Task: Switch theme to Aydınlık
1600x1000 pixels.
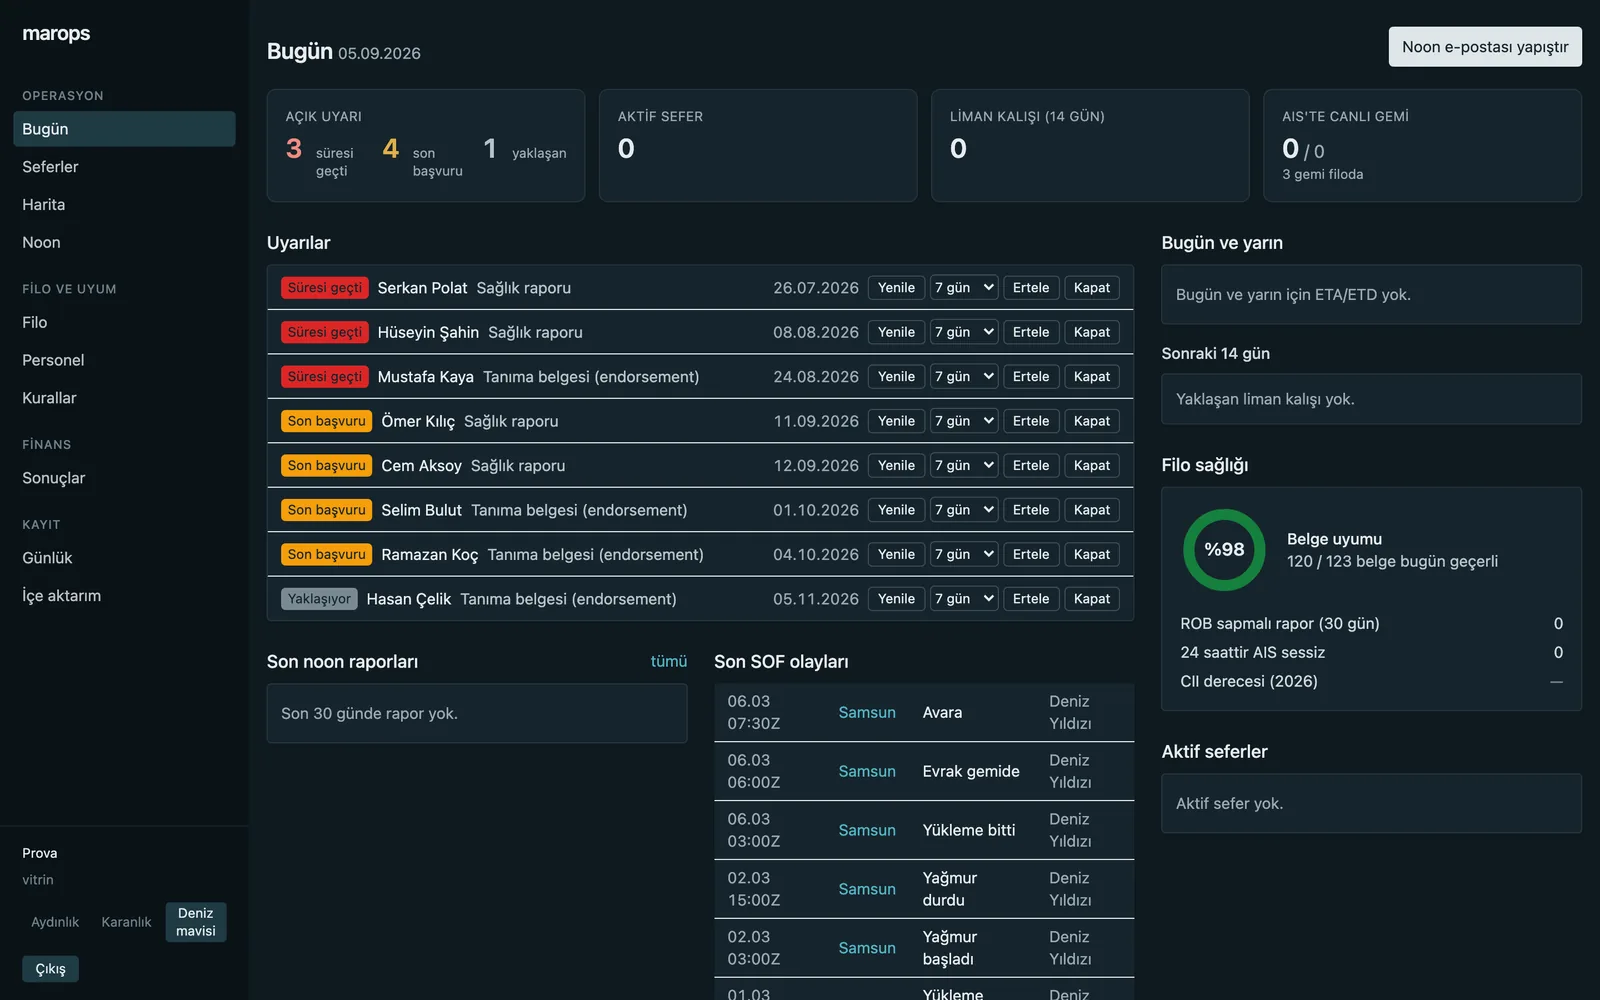Action: coord(55,922)
